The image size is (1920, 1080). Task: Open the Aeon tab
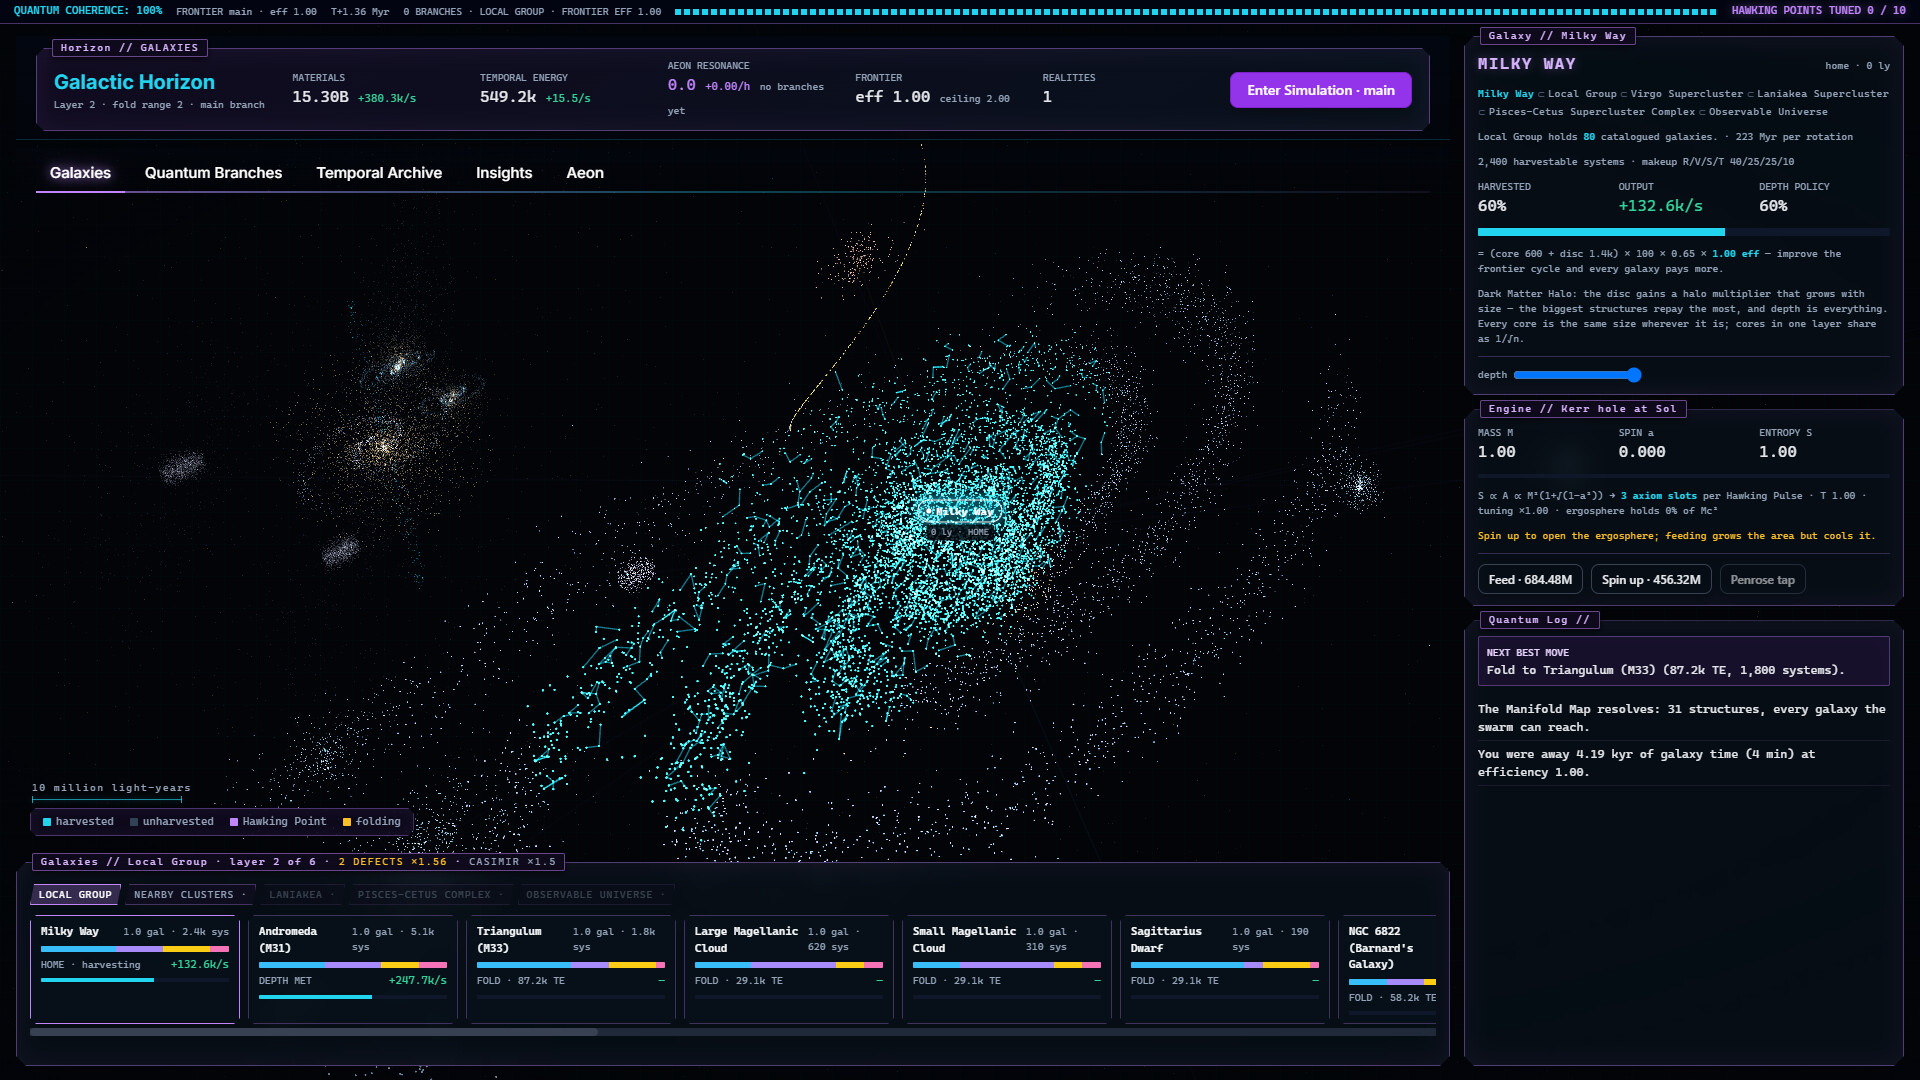[x=585, y=173]
